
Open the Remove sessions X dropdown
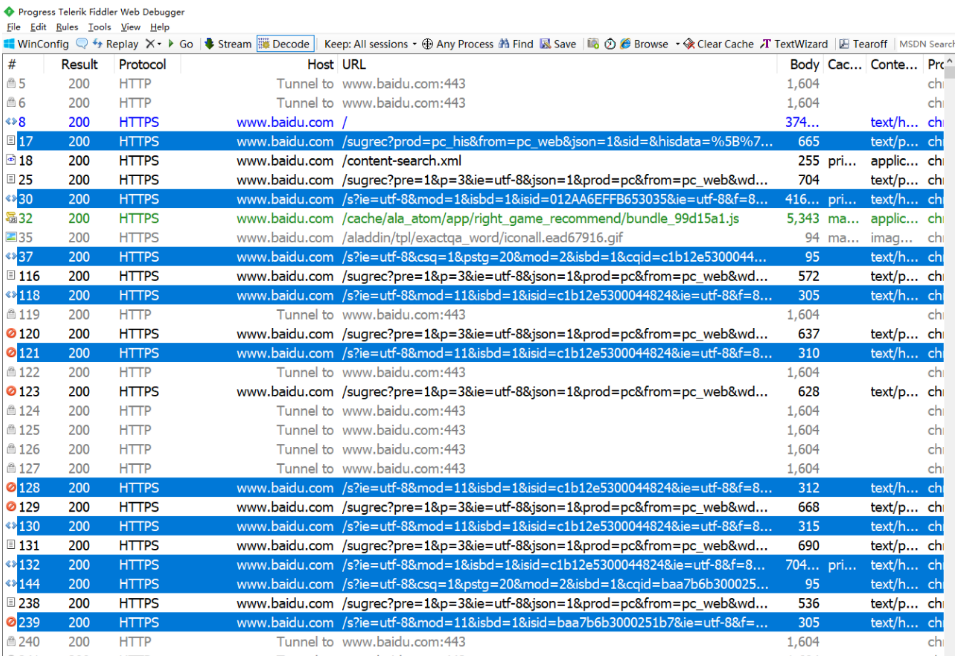coord(153,44)
